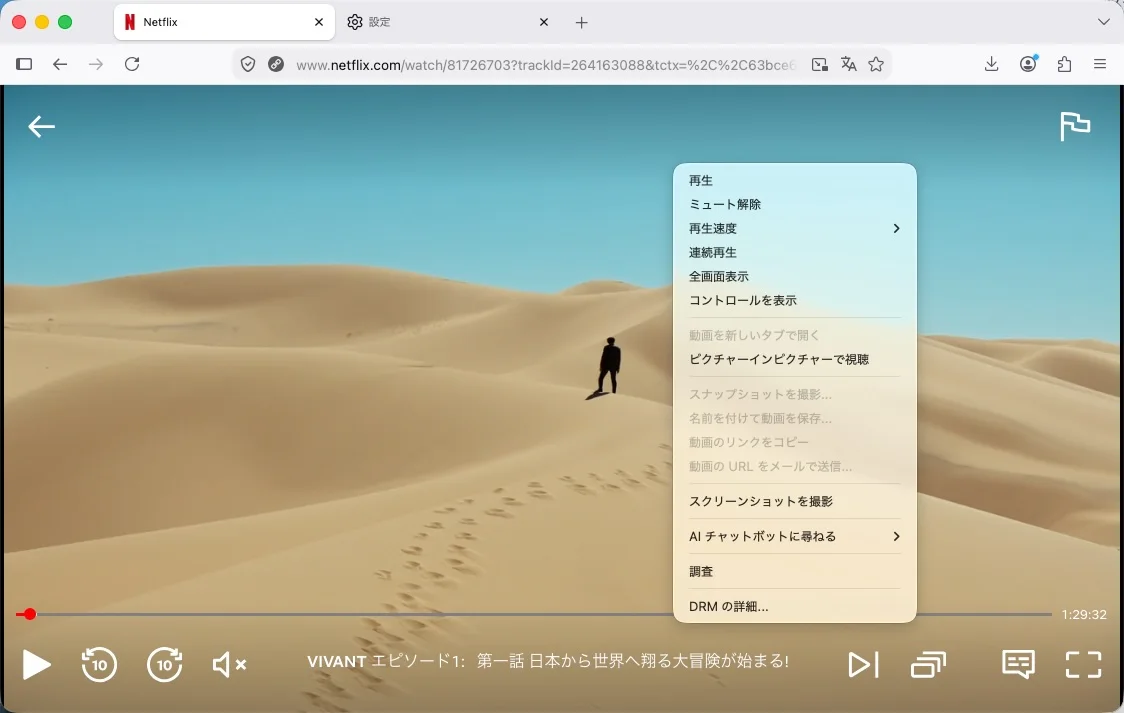Navigate back in browser history
Screen dimensions: 1124x713
pyautogui.click(x=60, y=64)
